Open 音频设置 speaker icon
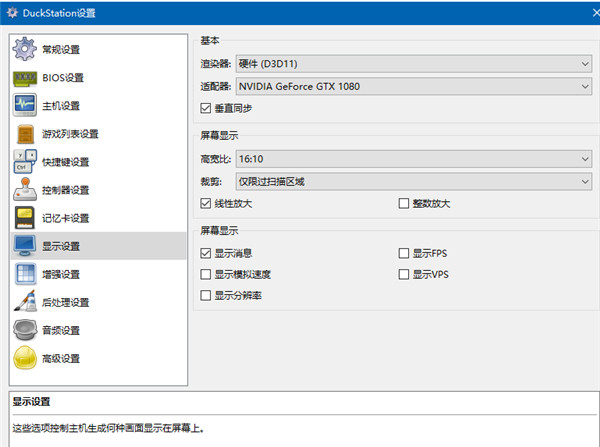This screenshot has height=447, width=600. point(26,330)
